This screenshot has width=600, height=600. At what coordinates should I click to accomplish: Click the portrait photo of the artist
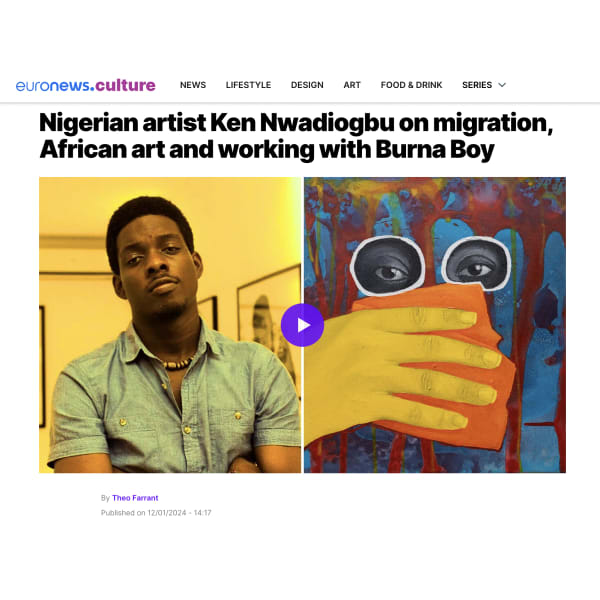(170, 325)
